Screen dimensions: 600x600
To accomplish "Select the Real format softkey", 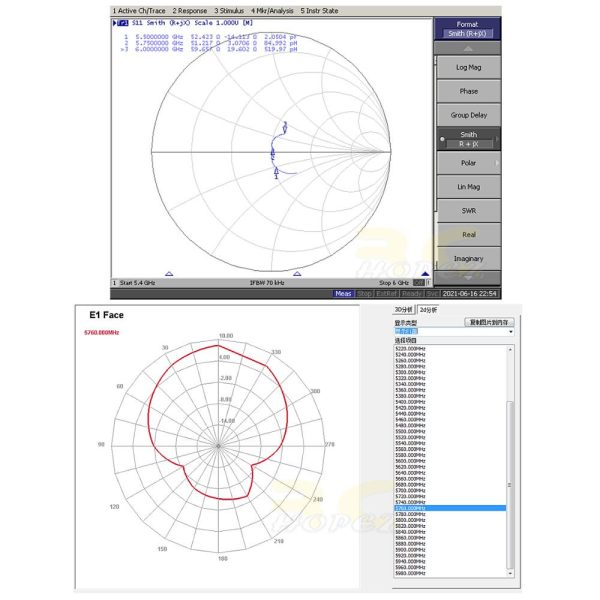I will (468, 235).
